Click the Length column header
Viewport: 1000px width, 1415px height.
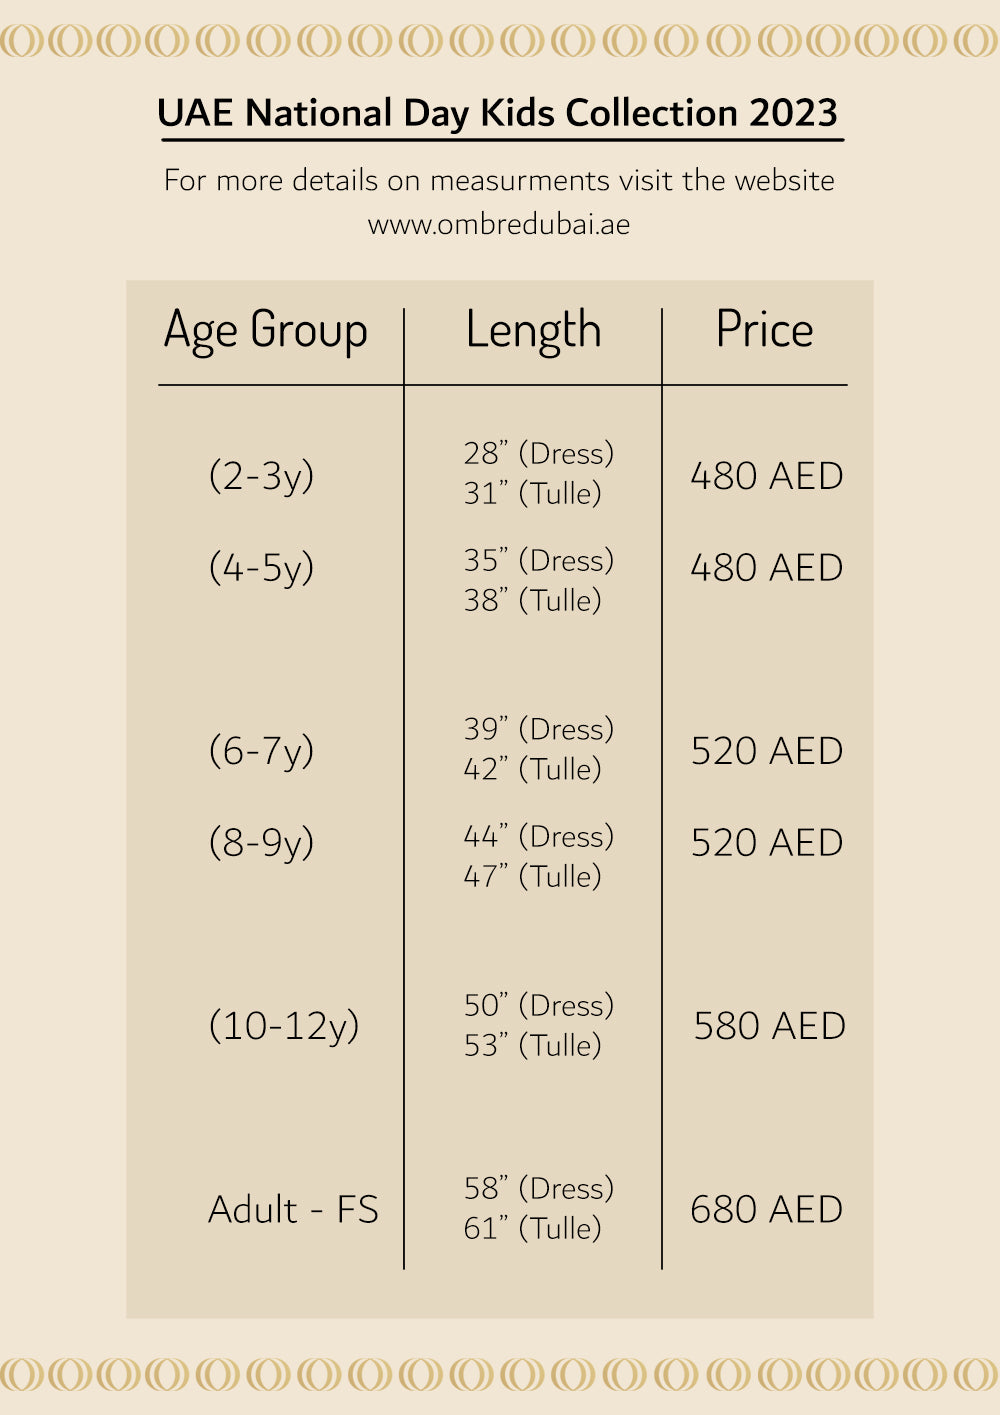pyautogui.click(x=533, y=331)
